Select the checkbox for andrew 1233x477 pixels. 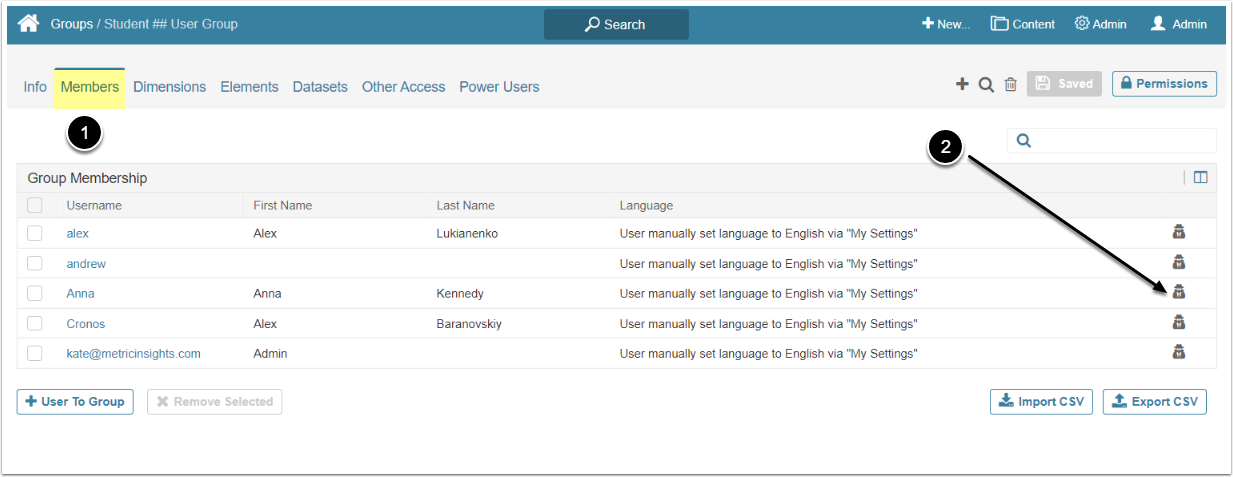[x=35, y=263]
